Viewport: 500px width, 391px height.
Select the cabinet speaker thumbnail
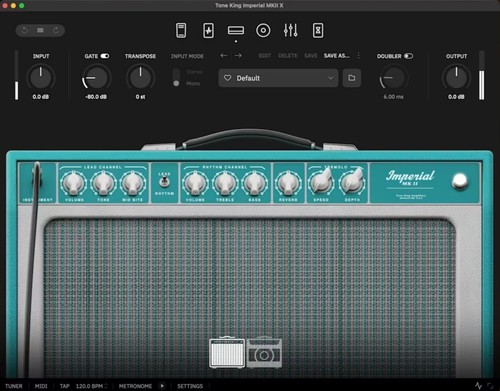tap(264, 353)
